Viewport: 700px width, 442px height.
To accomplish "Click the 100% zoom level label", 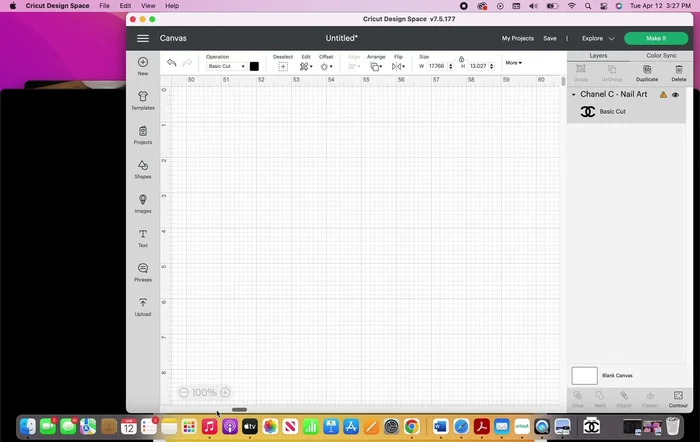I will pyautogui.click(x=204, y=392).
